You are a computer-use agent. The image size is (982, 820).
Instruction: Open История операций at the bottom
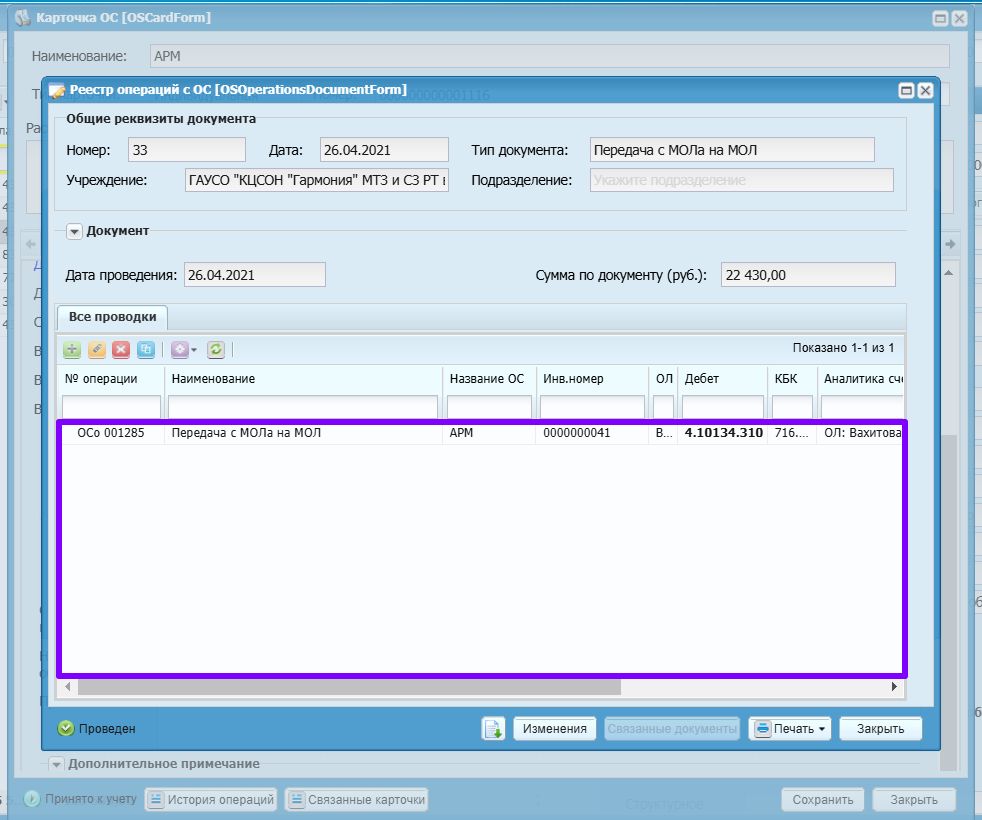[211, 799]
